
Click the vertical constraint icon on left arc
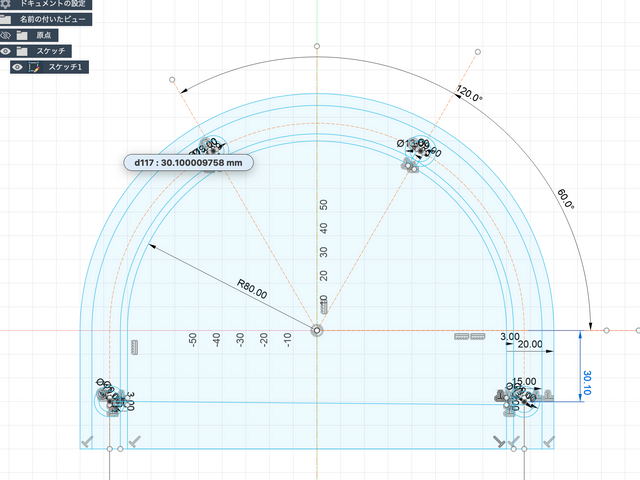(x=133, y=347)
